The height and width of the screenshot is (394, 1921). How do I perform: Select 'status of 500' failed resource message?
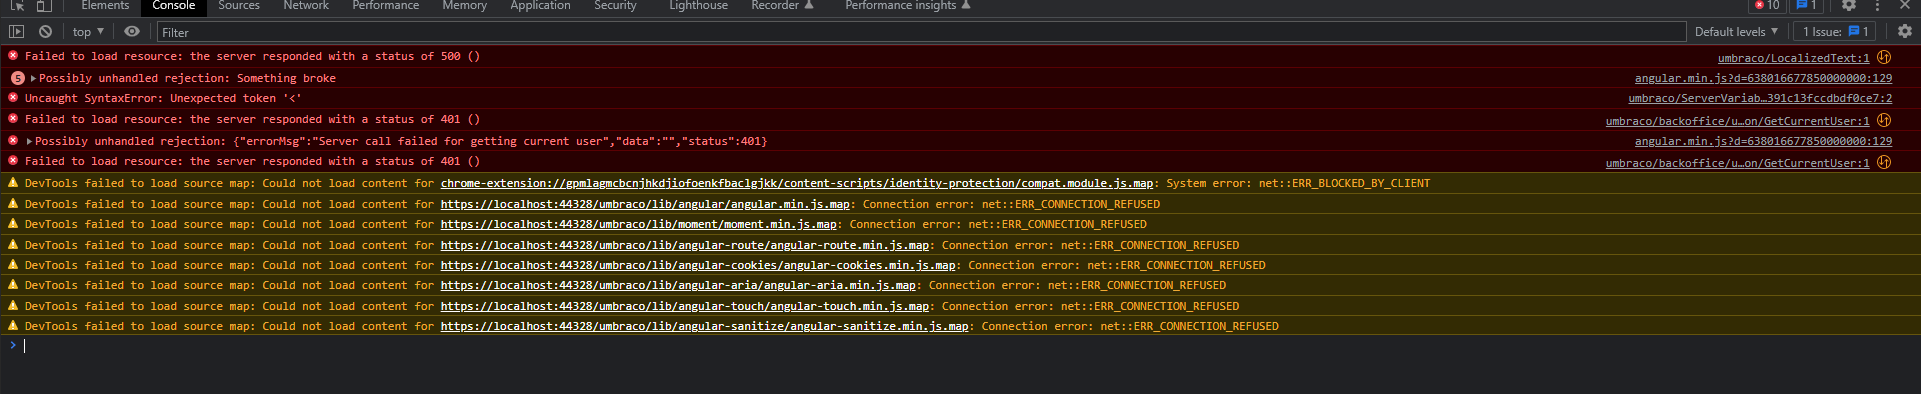(252, 56)
